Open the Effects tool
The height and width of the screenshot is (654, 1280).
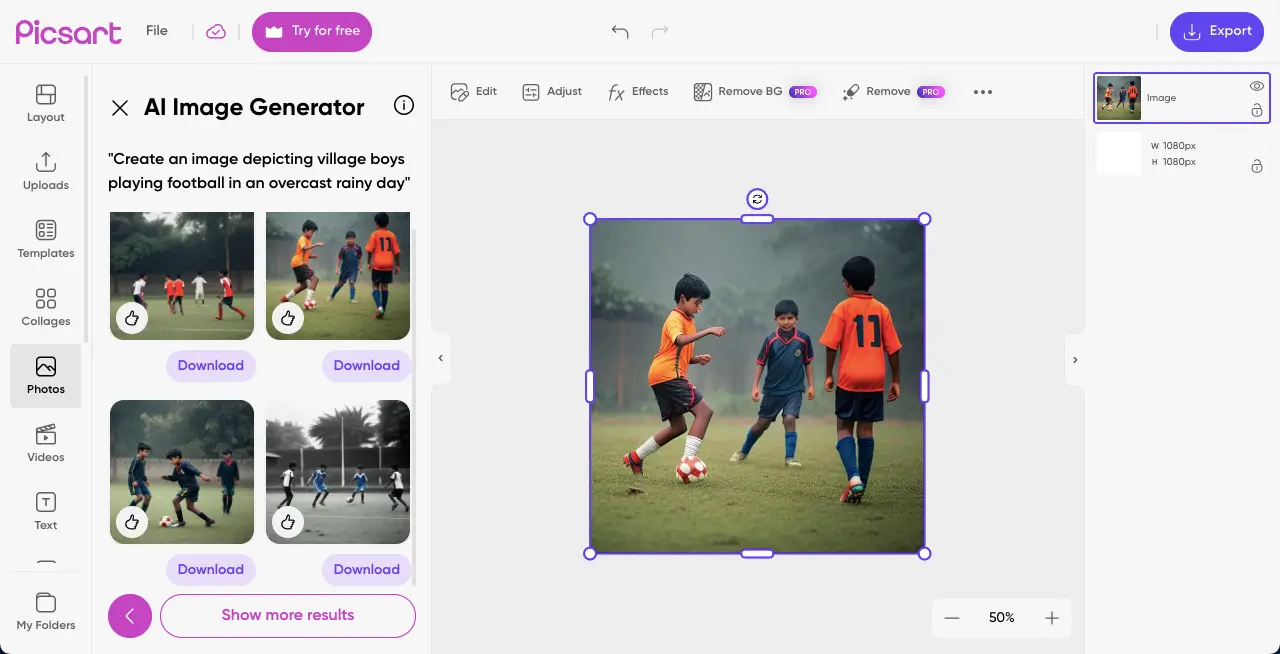[638, 92]
